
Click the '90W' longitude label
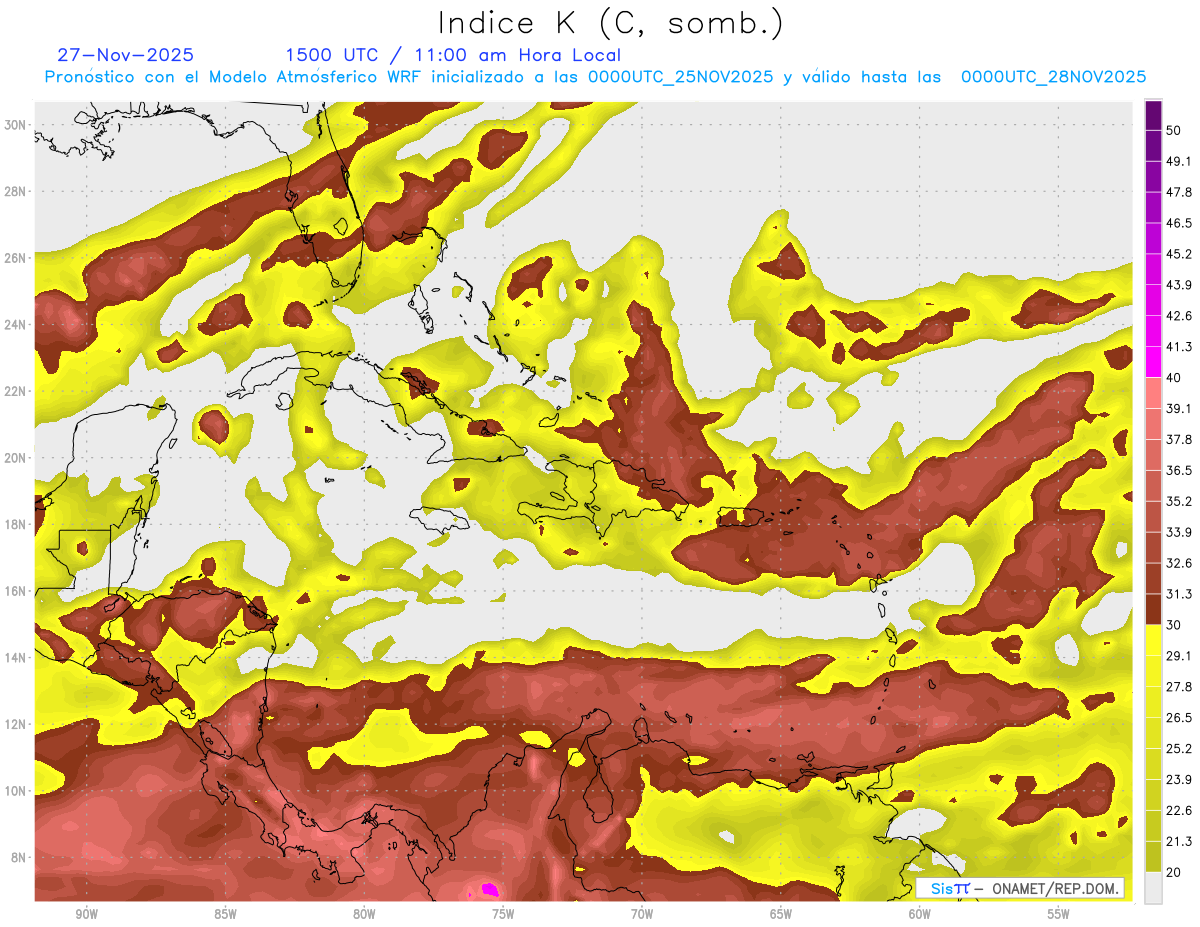click(x=86, y=914)
